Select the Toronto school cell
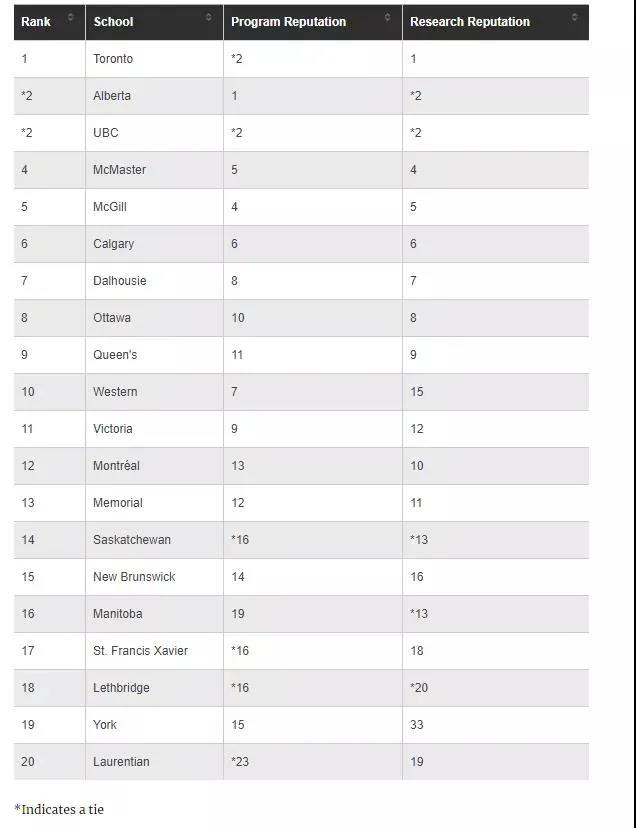636x828 pixels. [113, 59]
